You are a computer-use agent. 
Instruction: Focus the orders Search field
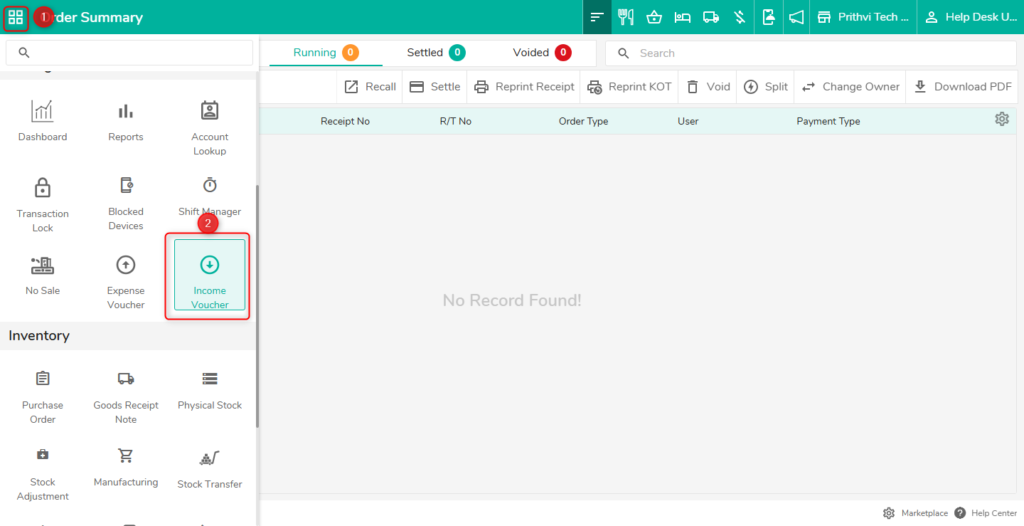[811, 53]
